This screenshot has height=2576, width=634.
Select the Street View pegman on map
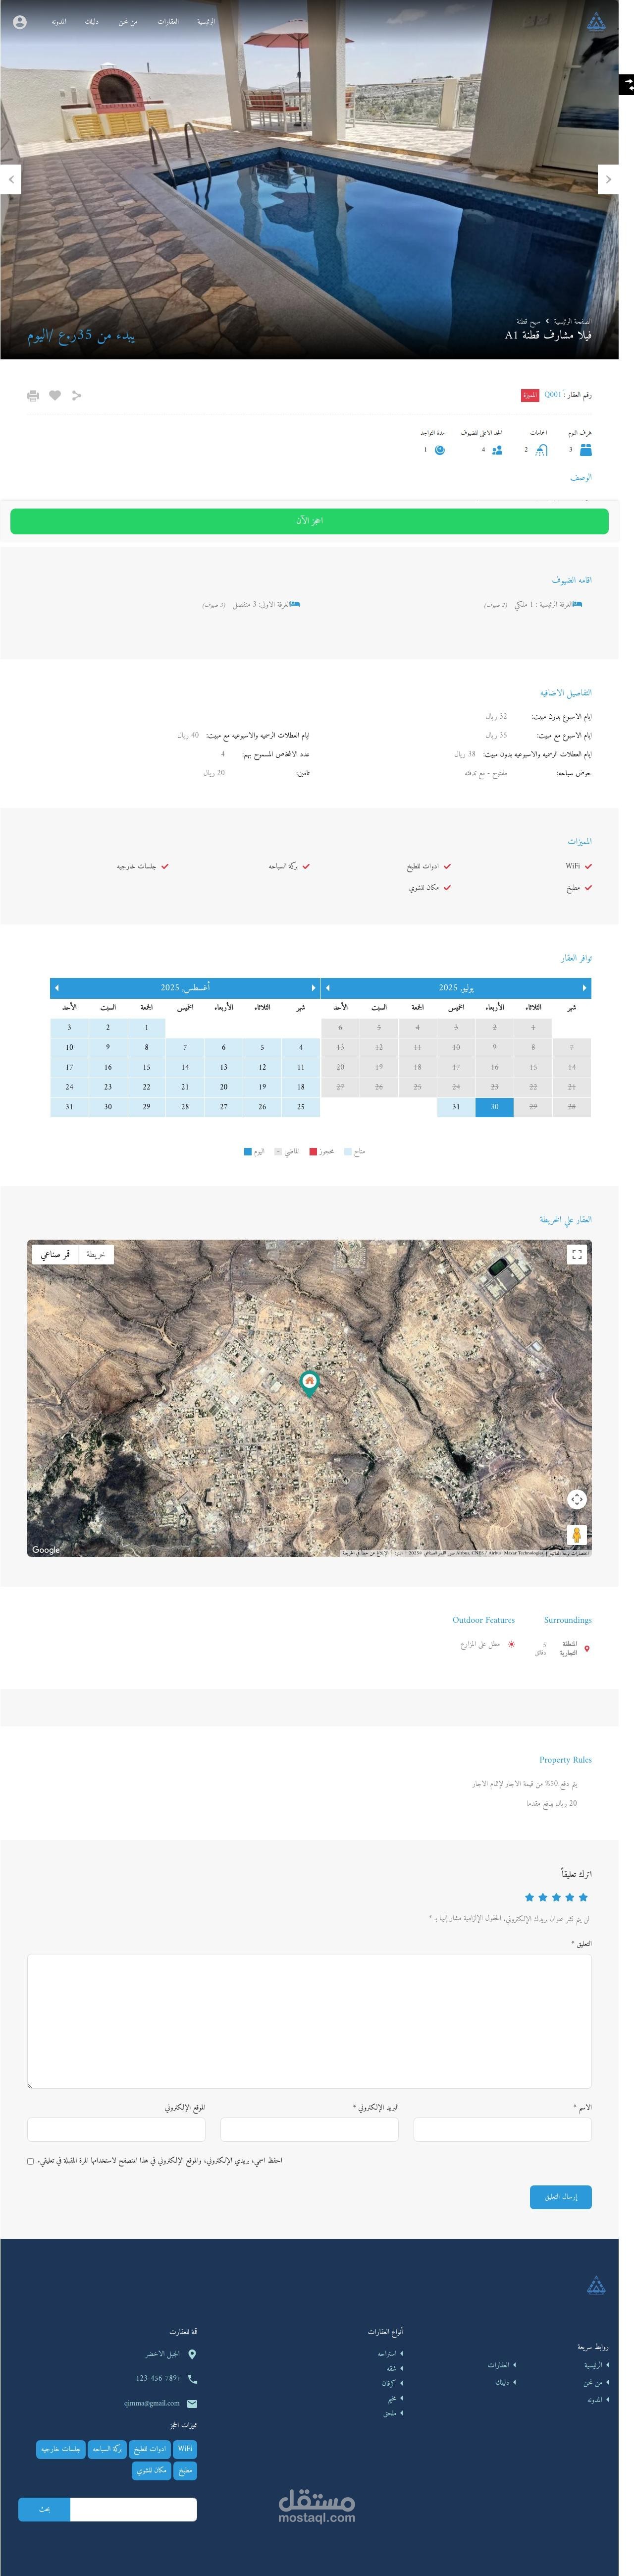click(577, 1534)
